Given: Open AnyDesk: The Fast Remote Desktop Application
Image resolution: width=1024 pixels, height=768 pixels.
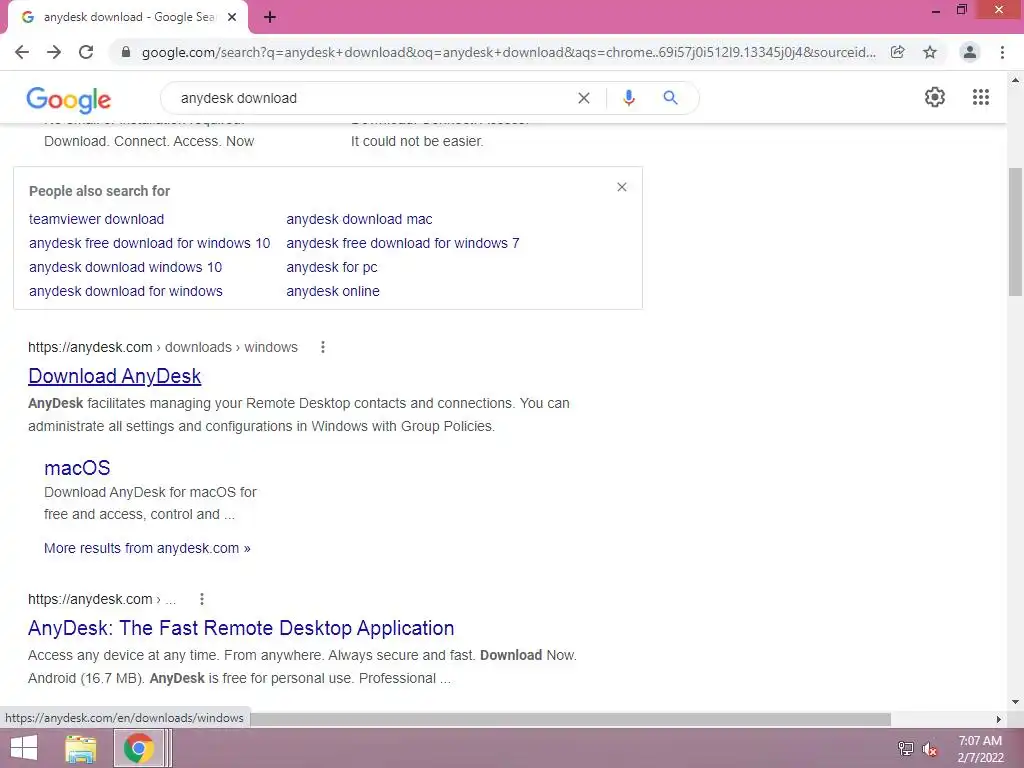Looking at the screenshot, I should coord(241,628).
